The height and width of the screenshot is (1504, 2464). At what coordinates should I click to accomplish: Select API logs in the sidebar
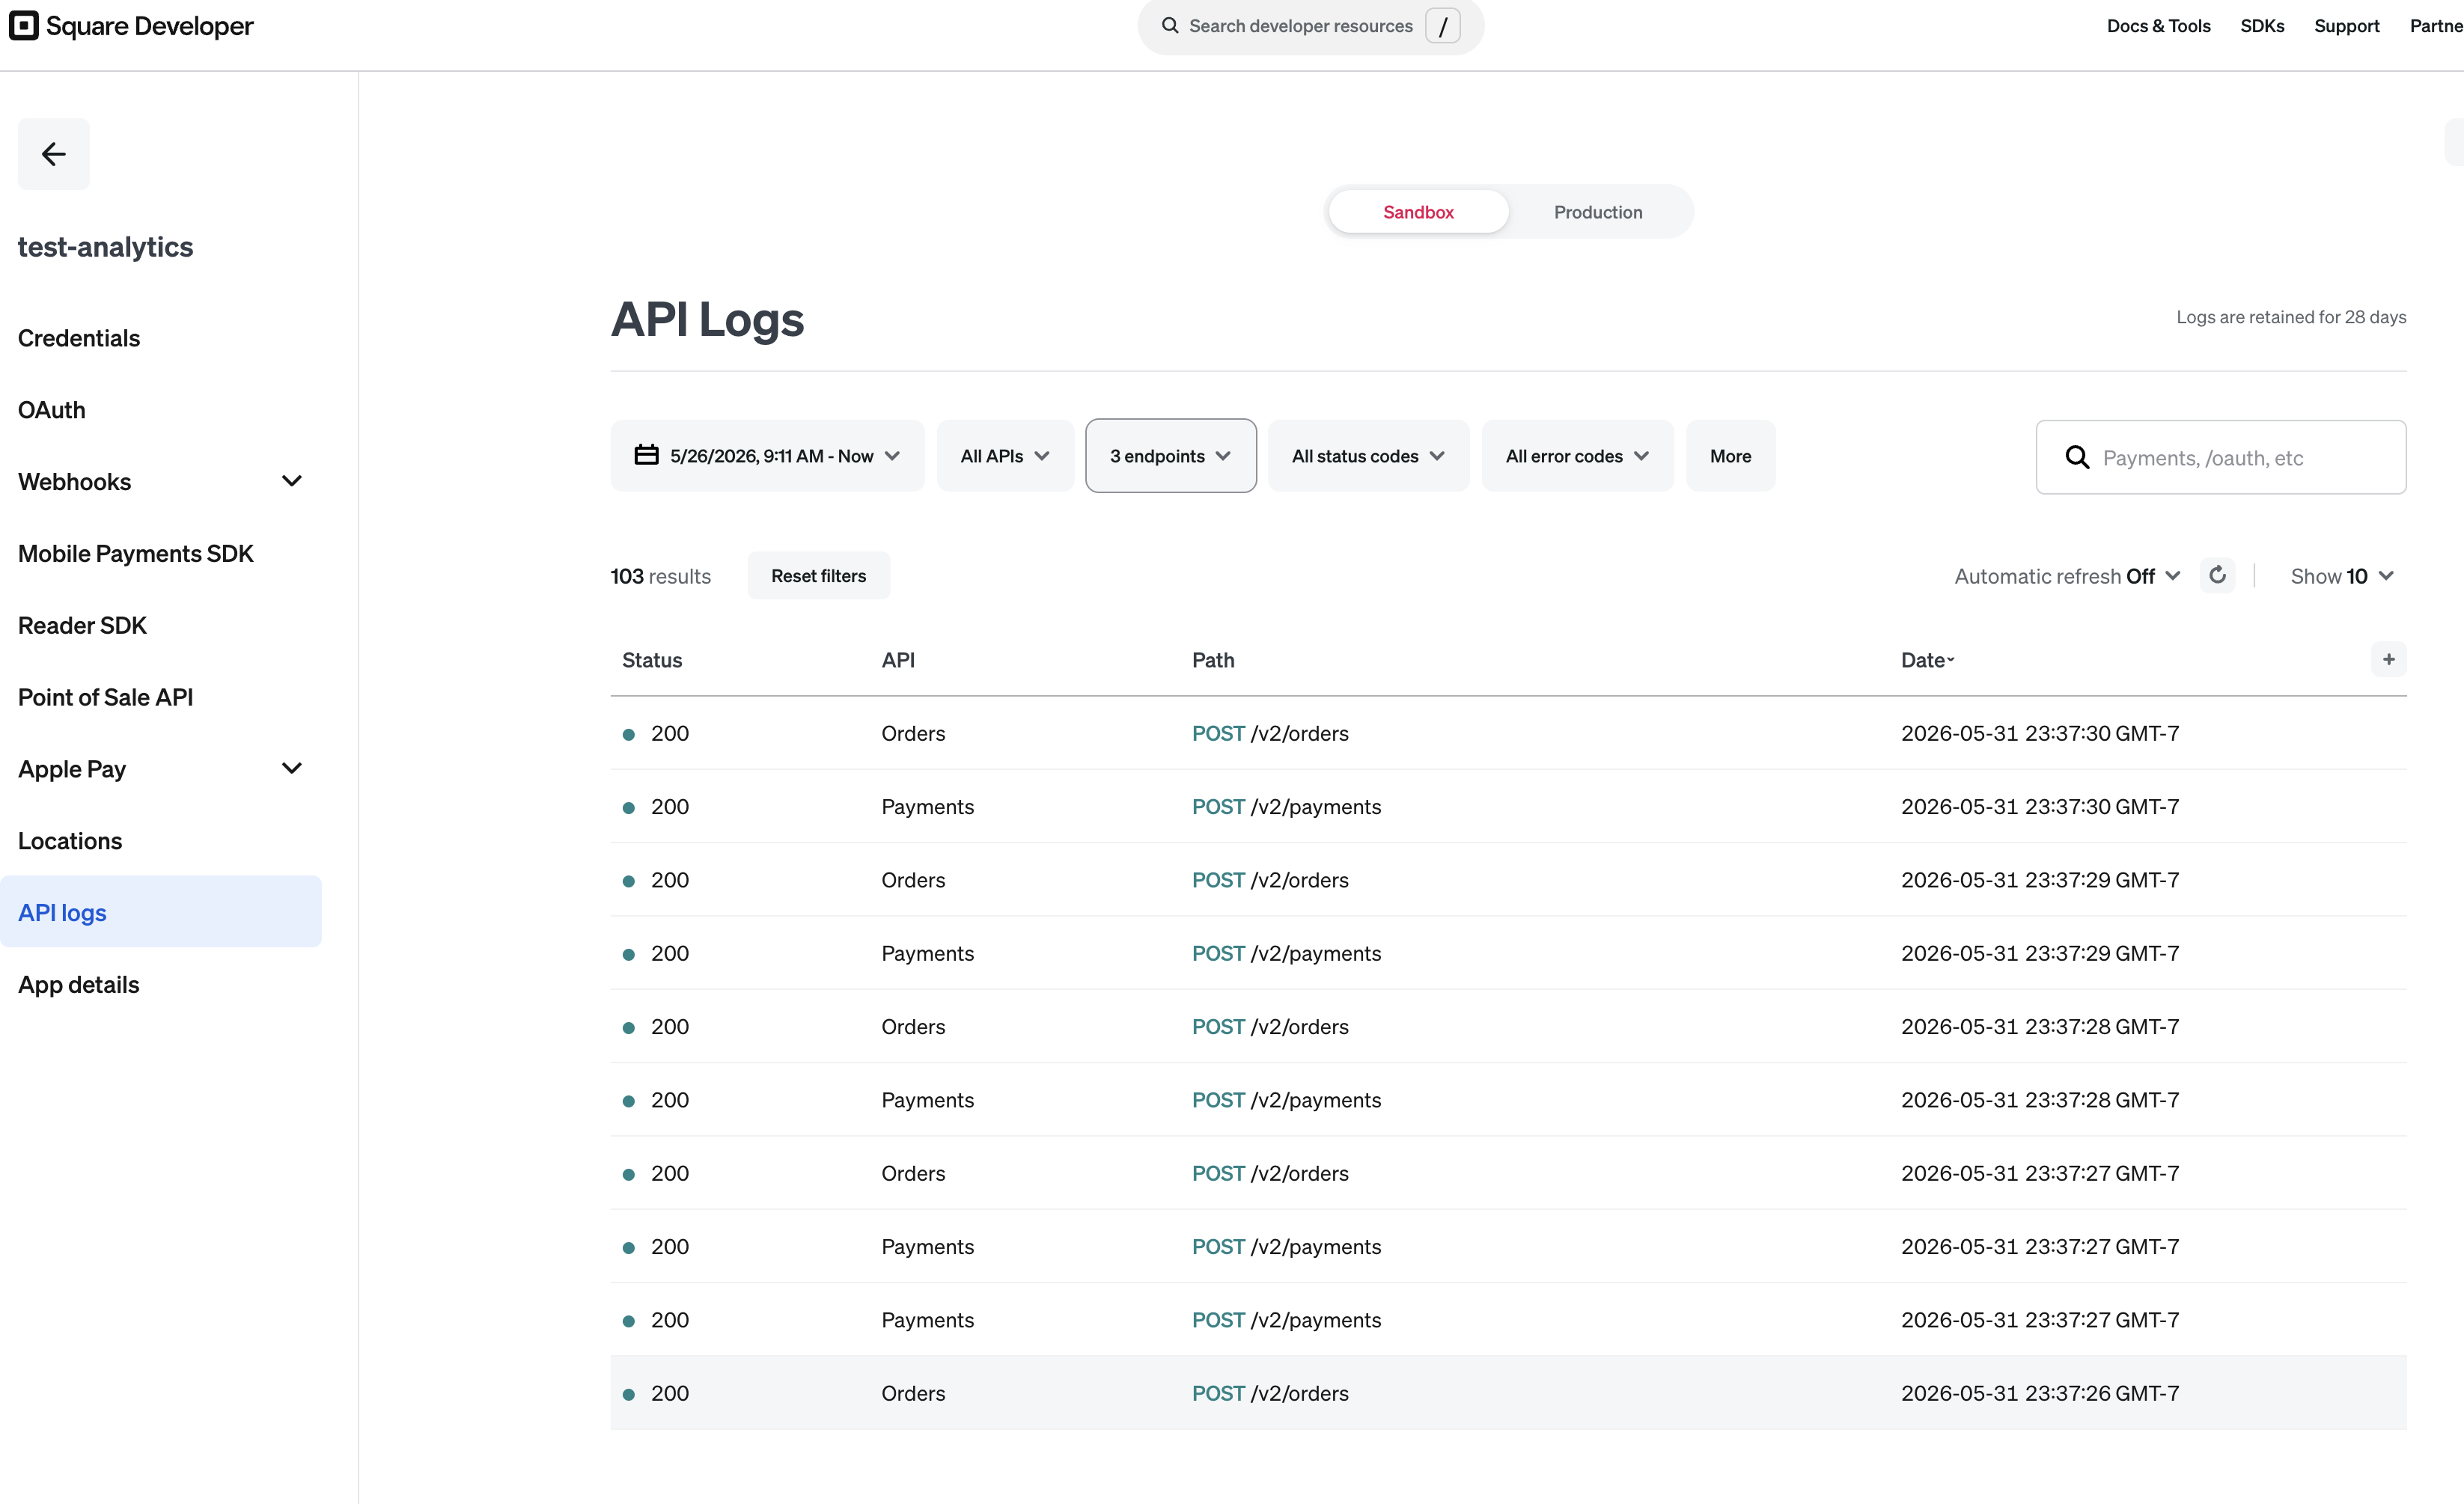click(x=160, y=912)
